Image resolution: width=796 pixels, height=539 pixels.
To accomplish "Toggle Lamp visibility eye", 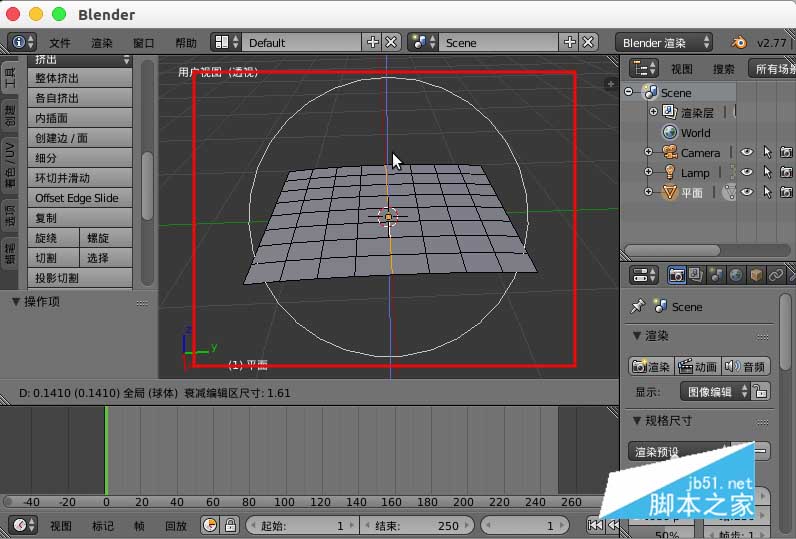I will pos(746,172).
